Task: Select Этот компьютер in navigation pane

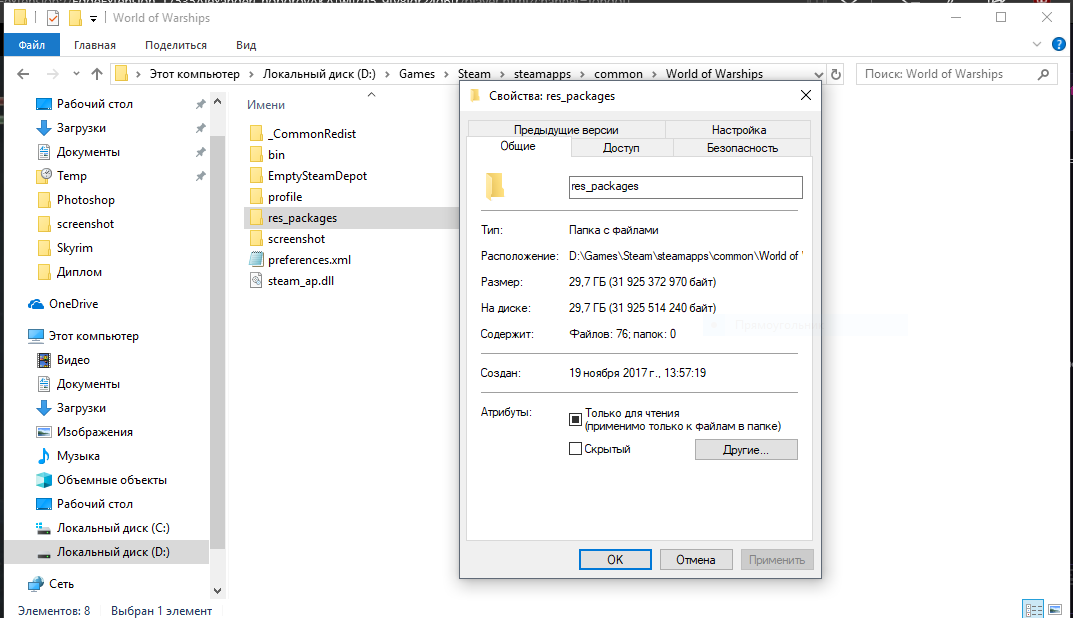Action: [x=93, y=336]
